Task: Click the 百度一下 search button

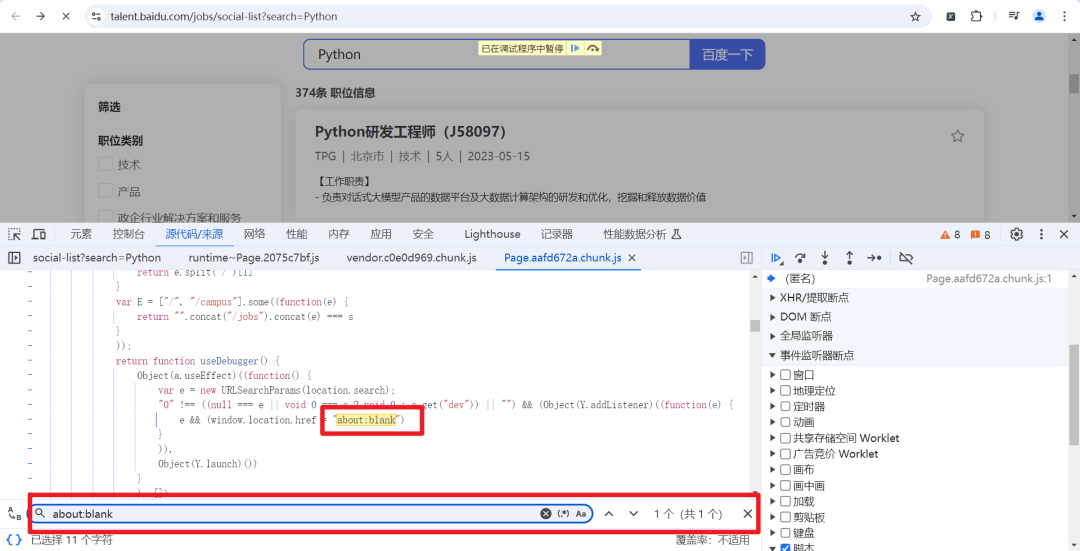Action: click(727, 54)
